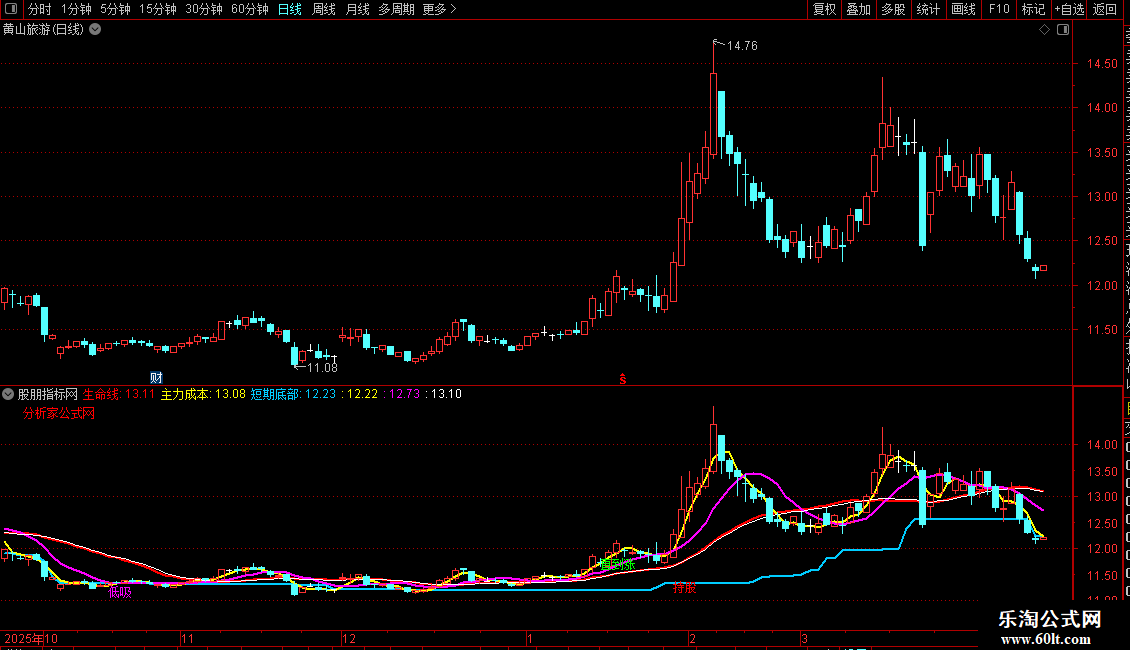
Task: Click the 2025年10 date on time axis
Action: coord(31,639)
